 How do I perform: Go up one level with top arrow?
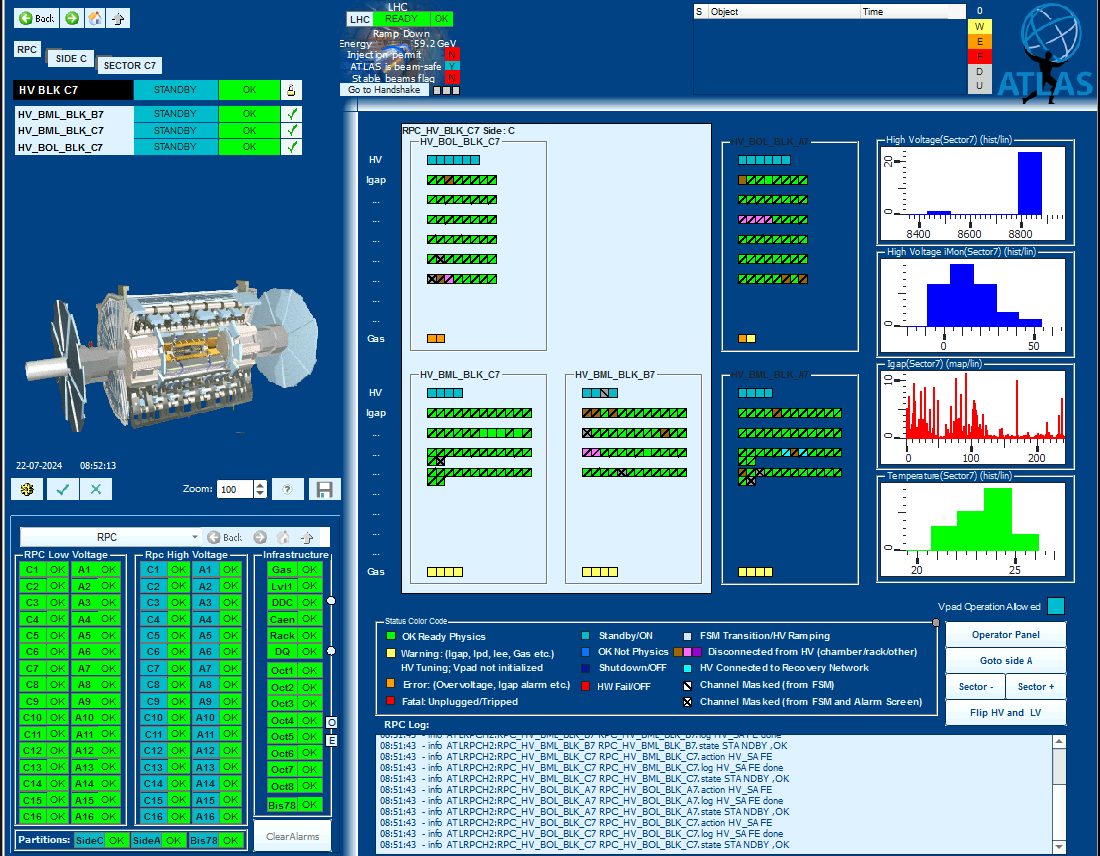tap(119, 18)
